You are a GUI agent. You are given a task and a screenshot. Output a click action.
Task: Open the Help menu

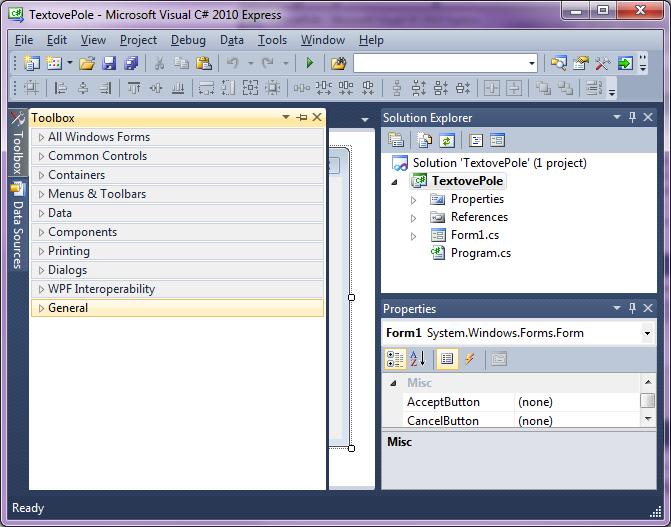[371, 40]
